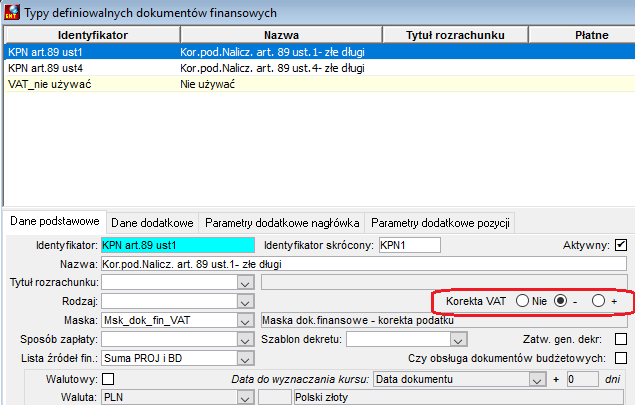Click the Tytuł rozrachunku description field
This screenshot has height=405, width=635.
[444, 282]
